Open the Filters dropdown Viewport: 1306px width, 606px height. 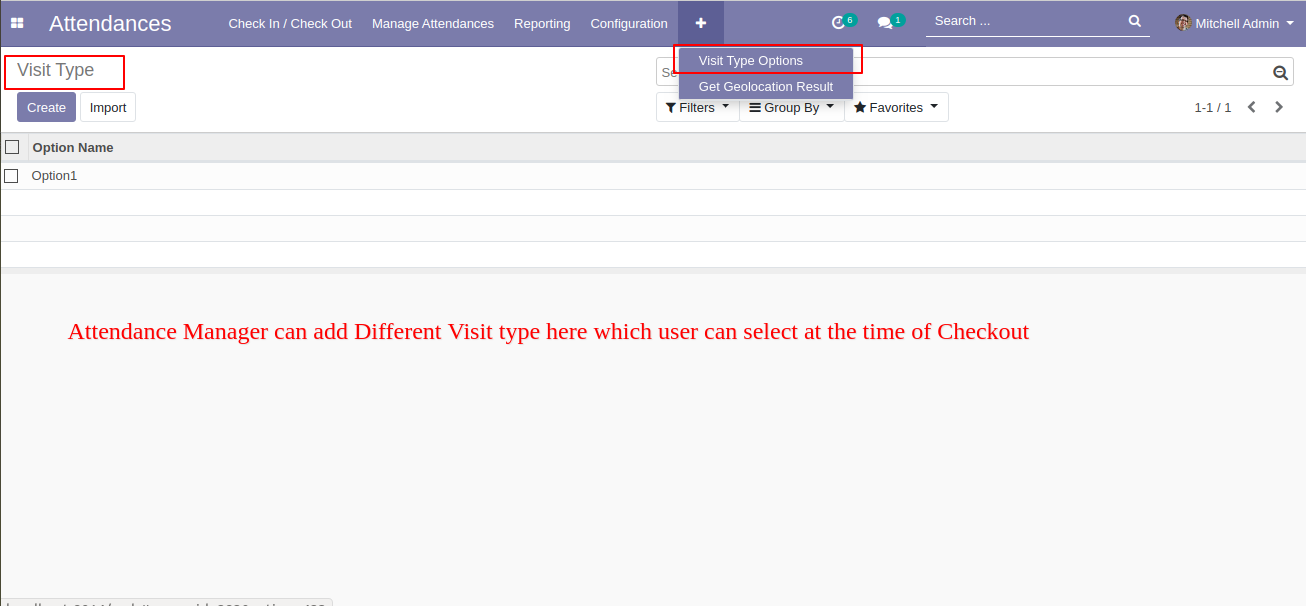[x=697, y=107]
